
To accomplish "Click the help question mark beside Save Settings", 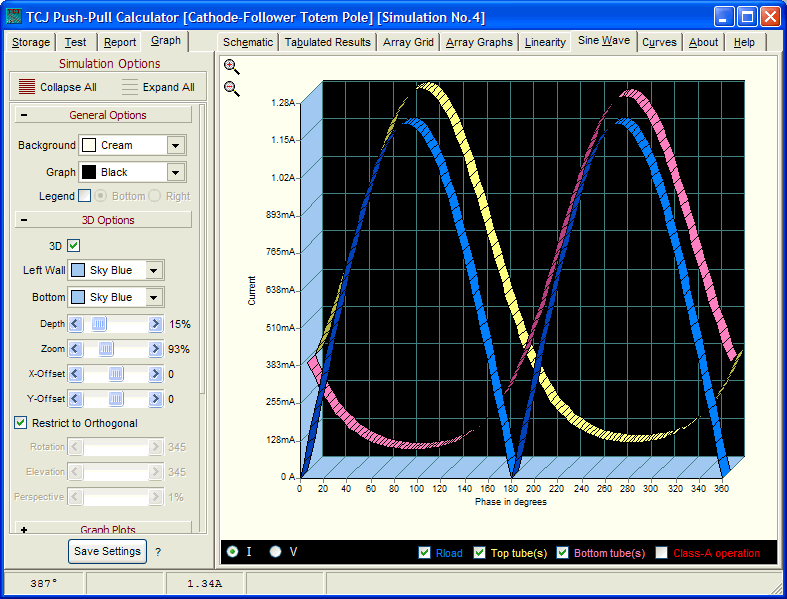I will pos(157,552).
